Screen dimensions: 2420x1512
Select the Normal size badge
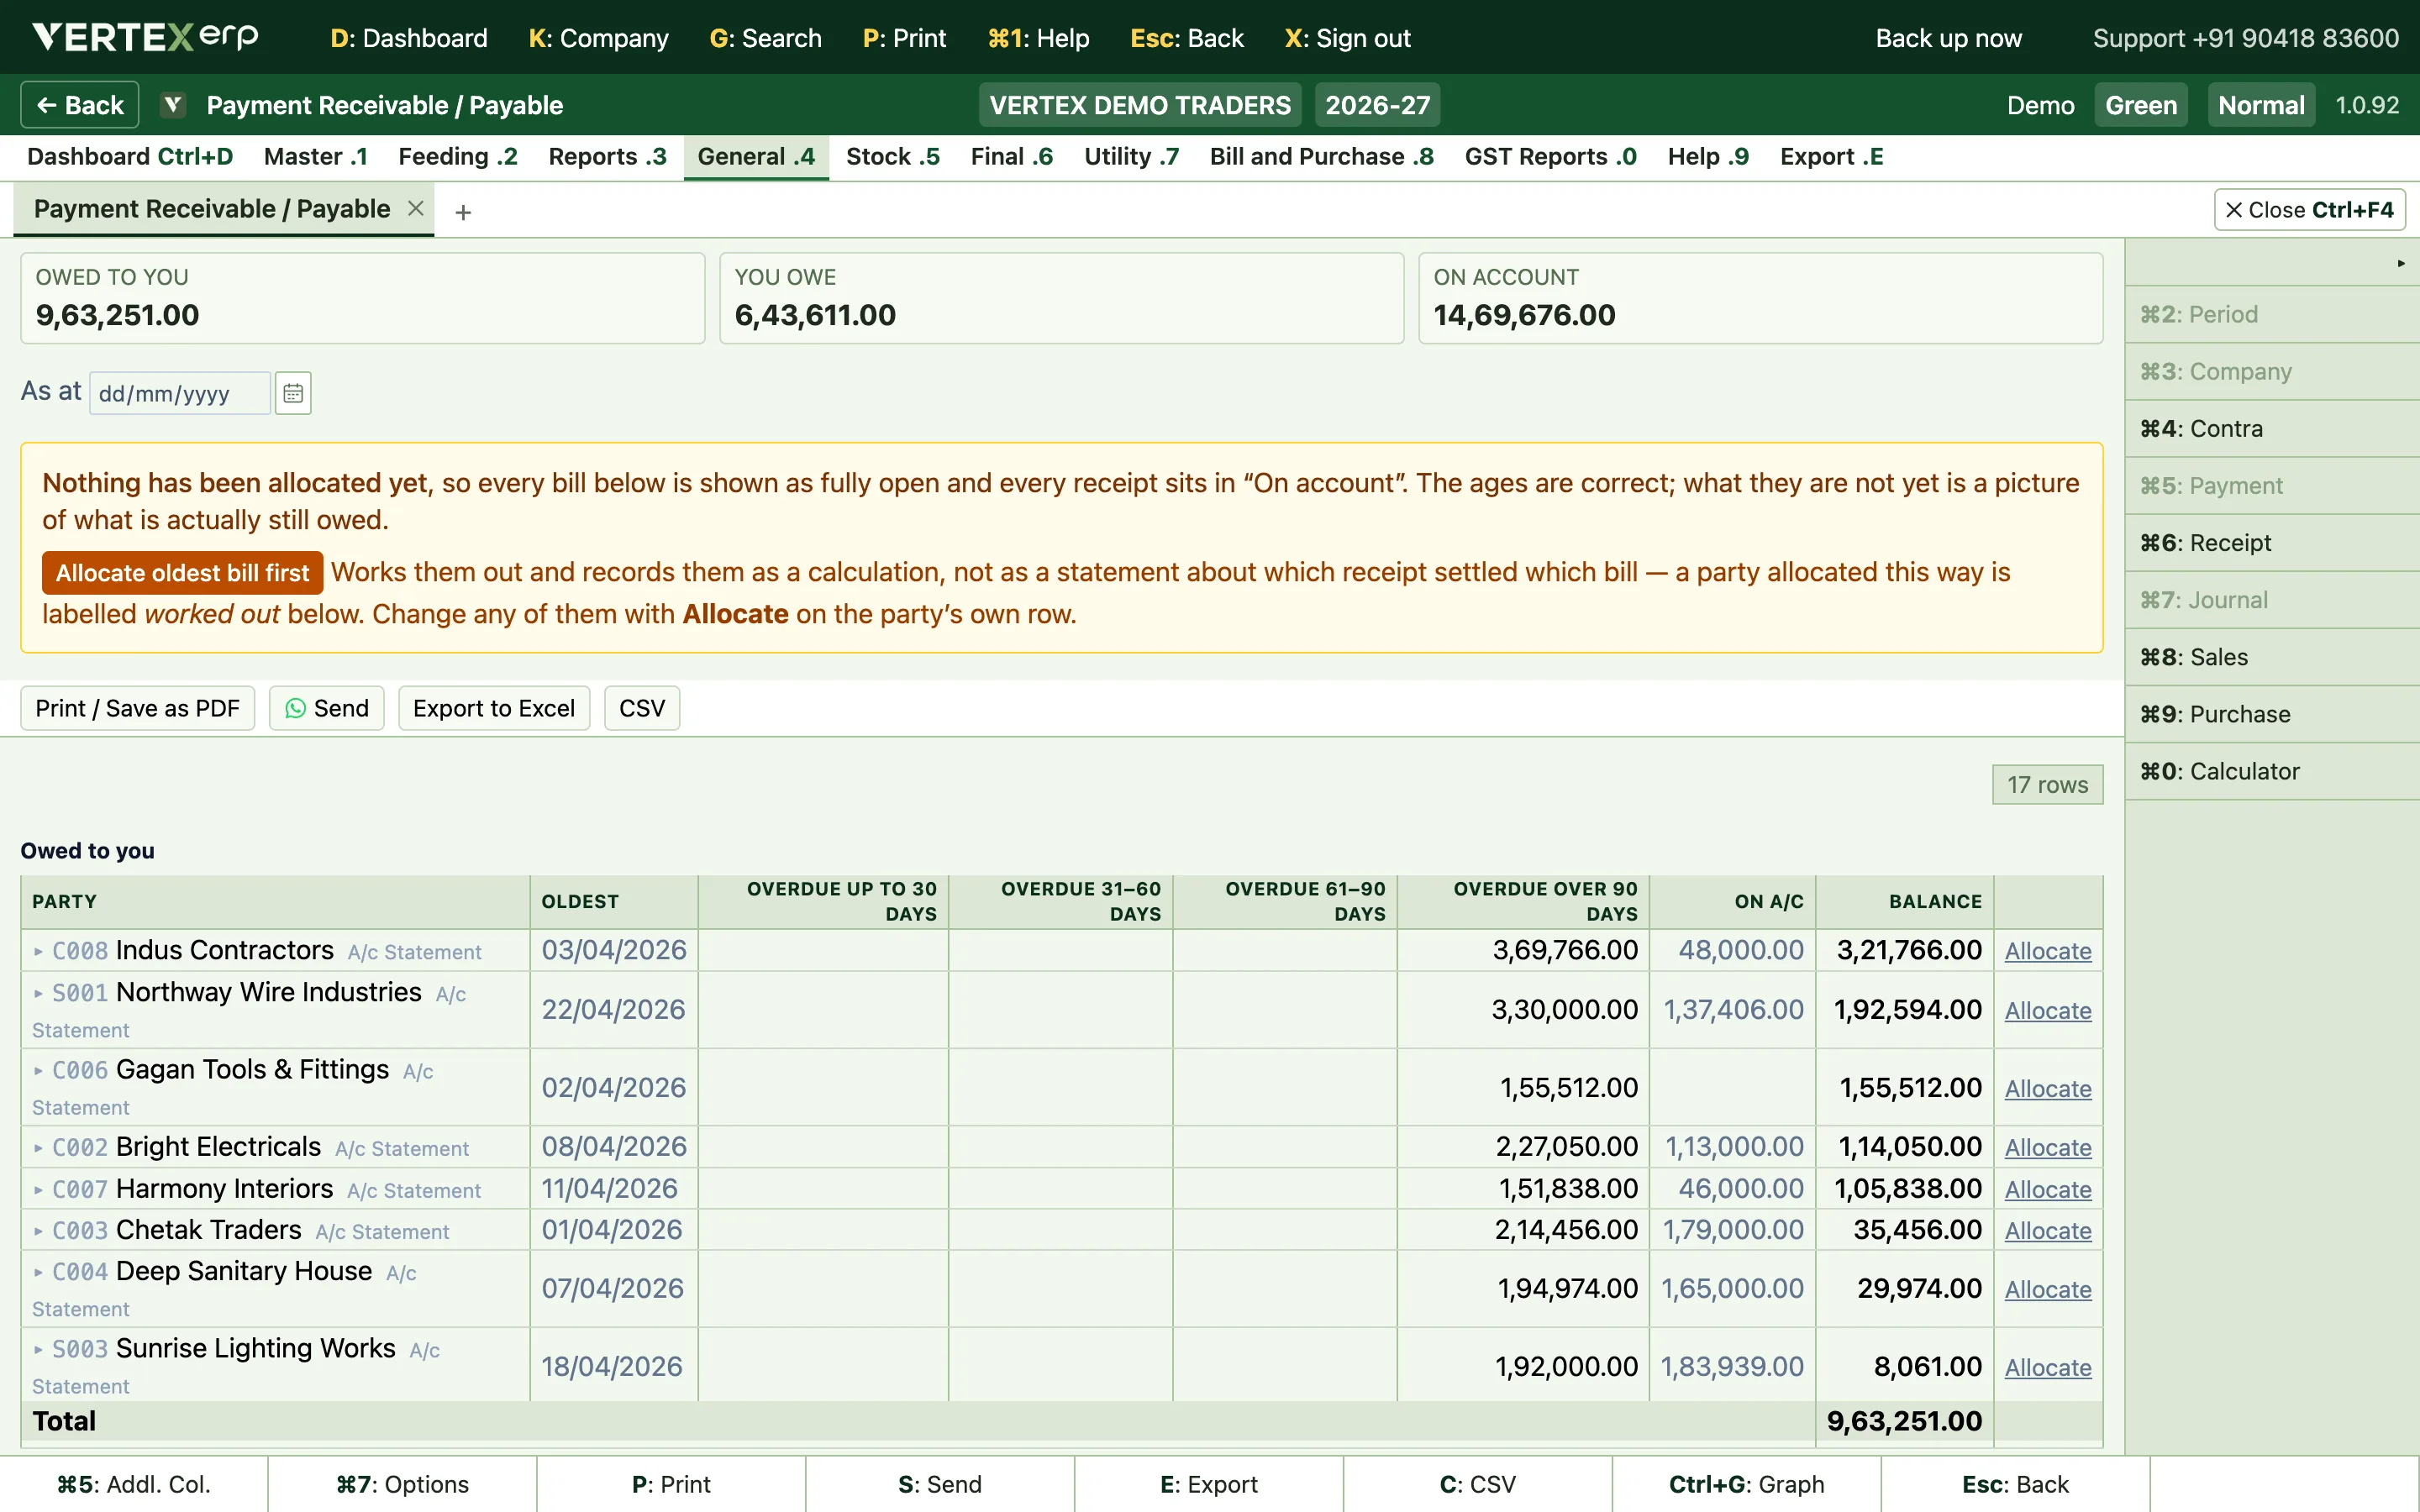point(2261,105)
